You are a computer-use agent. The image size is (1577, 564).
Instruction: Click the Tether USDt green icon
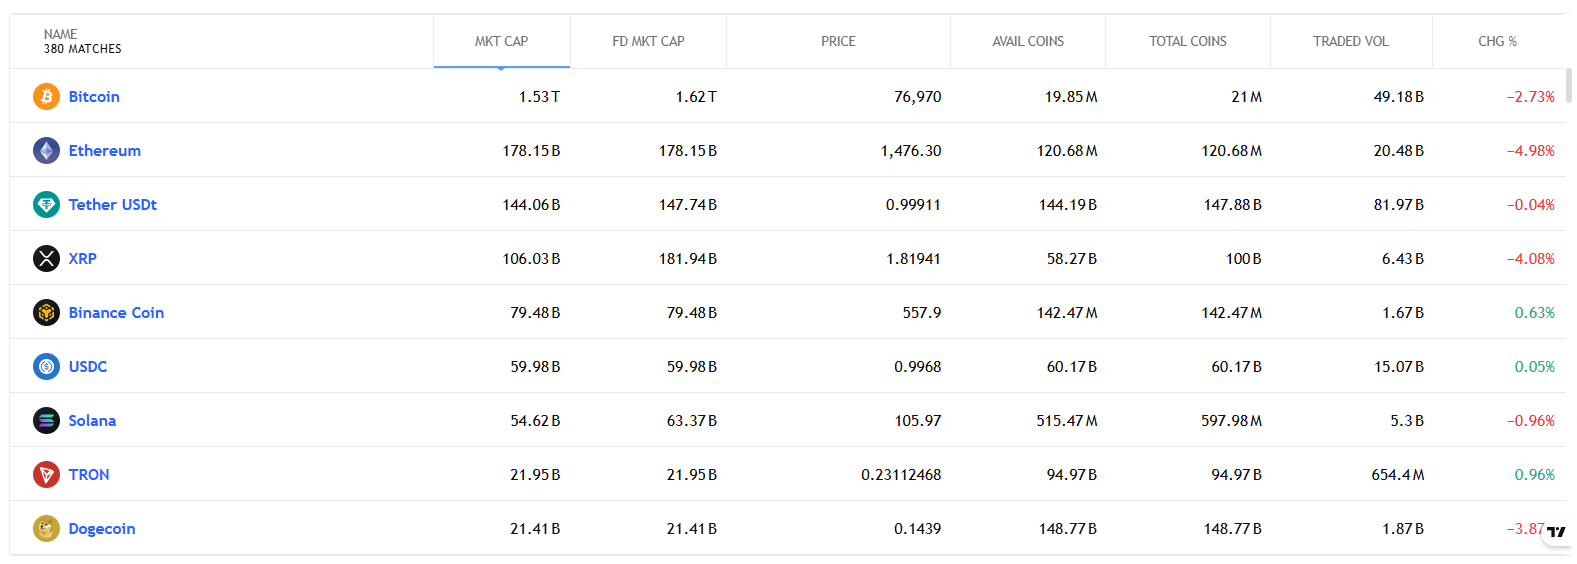click(46, 205)
